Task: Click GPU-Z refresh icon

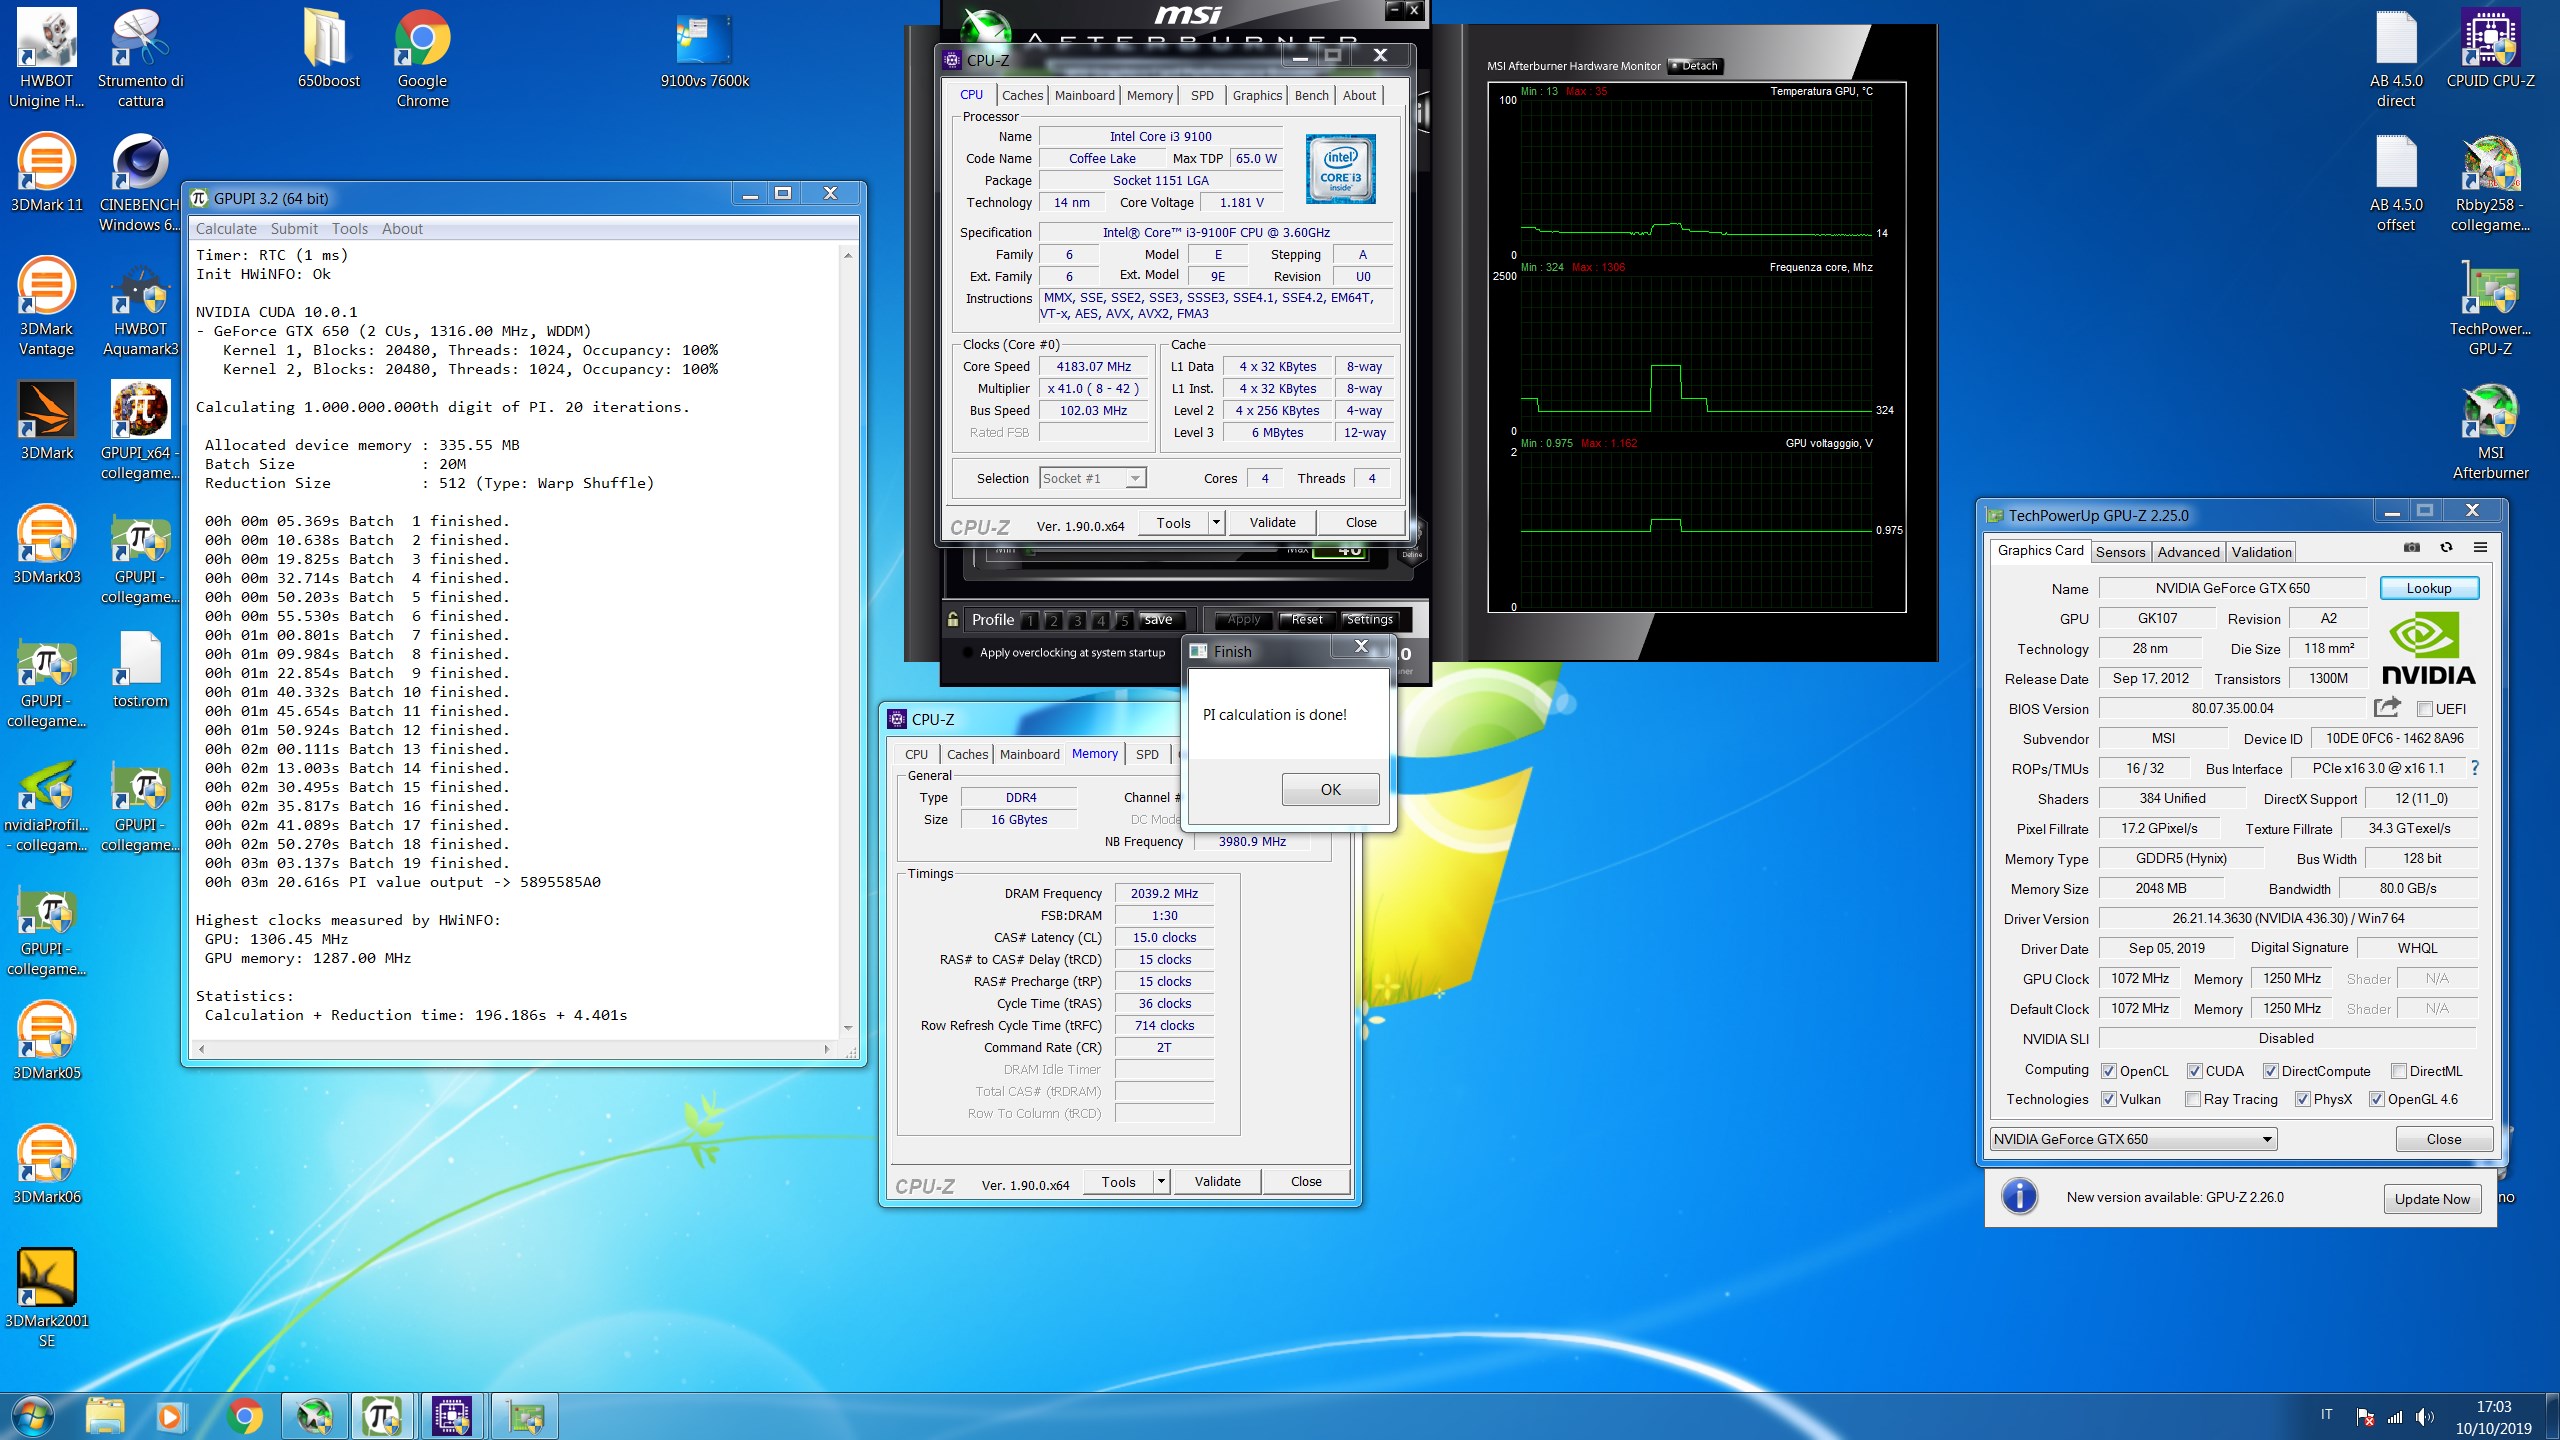Action: click(x=2446, y=548)
